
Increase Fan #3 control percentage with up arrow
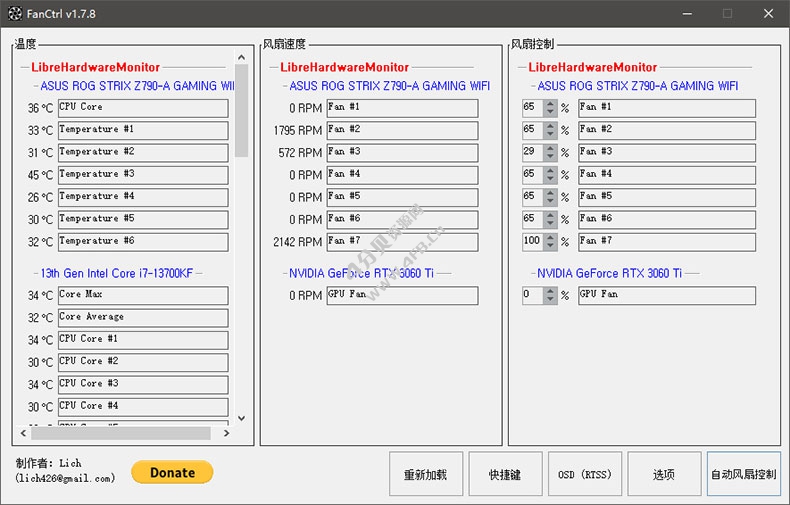(550, 148)
